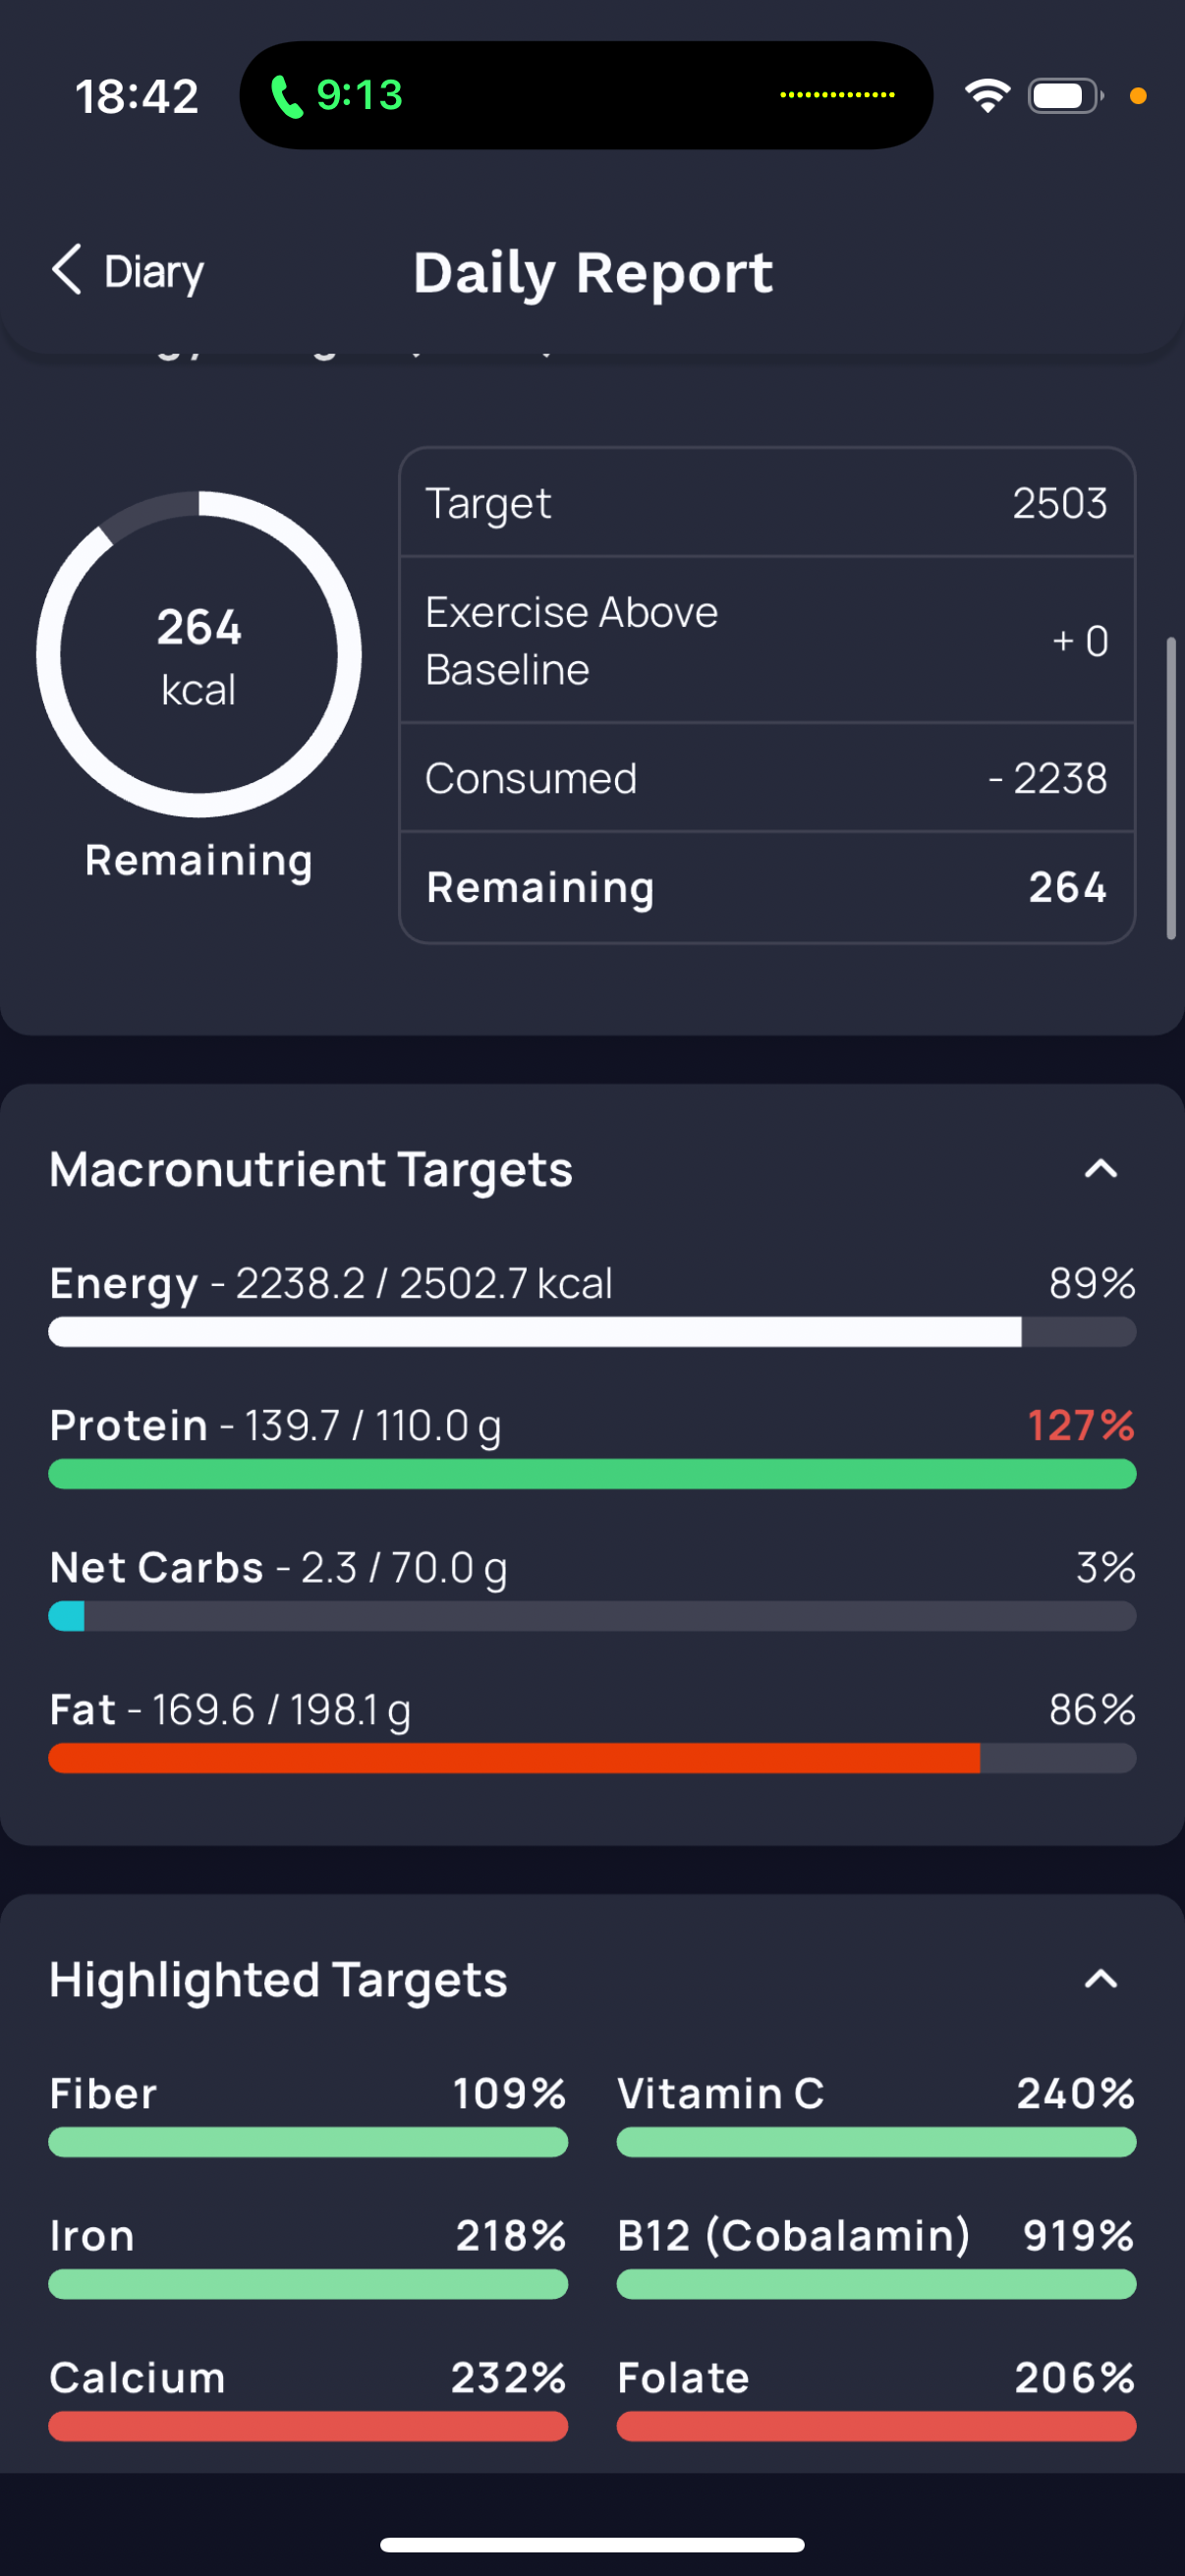Tap the audio waveform indicator in Dynamic Island
The height and width of the screenshot is (2576, 1185).
[x=837, y=96]
